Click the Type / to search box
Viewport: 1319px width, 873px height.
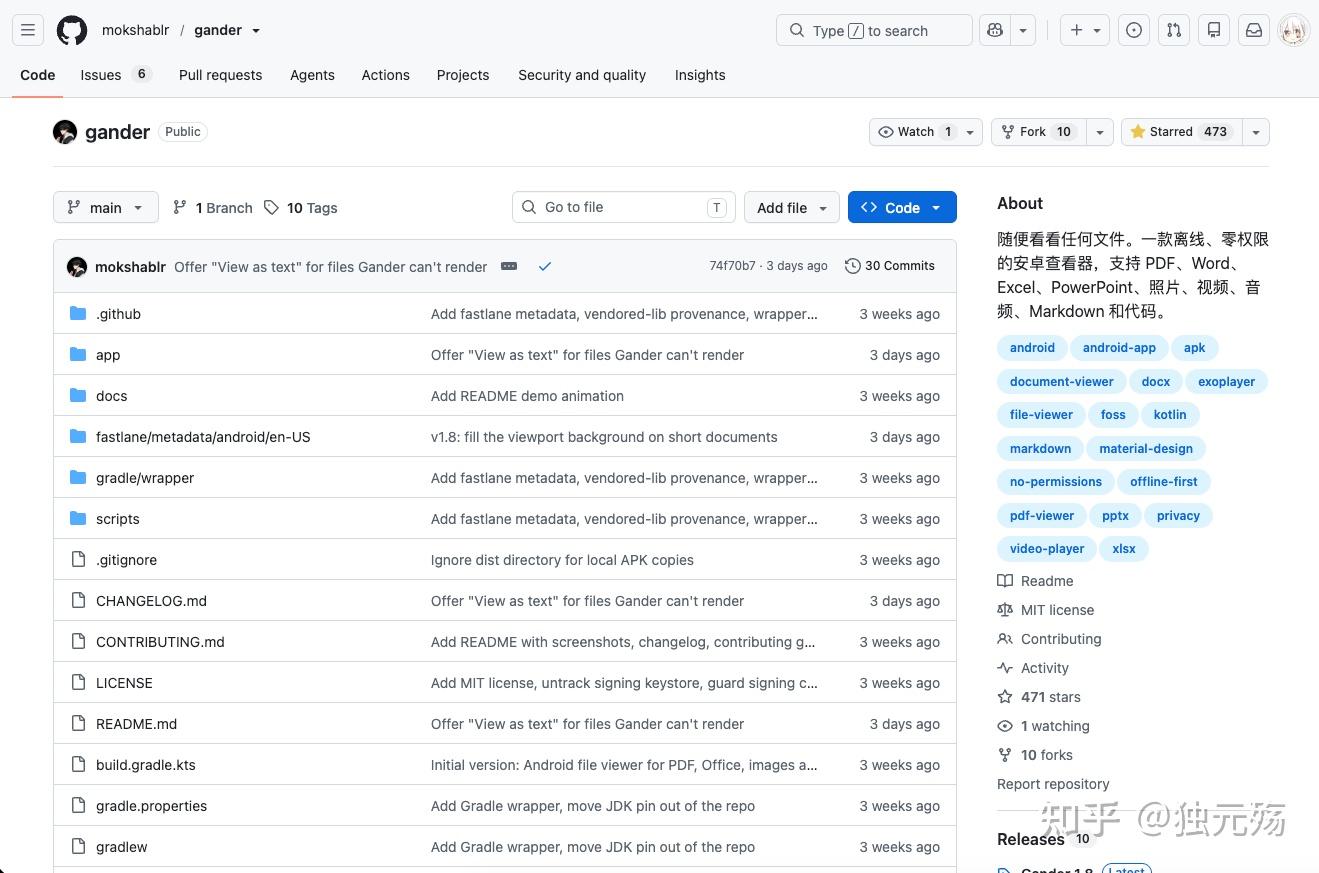874,30
